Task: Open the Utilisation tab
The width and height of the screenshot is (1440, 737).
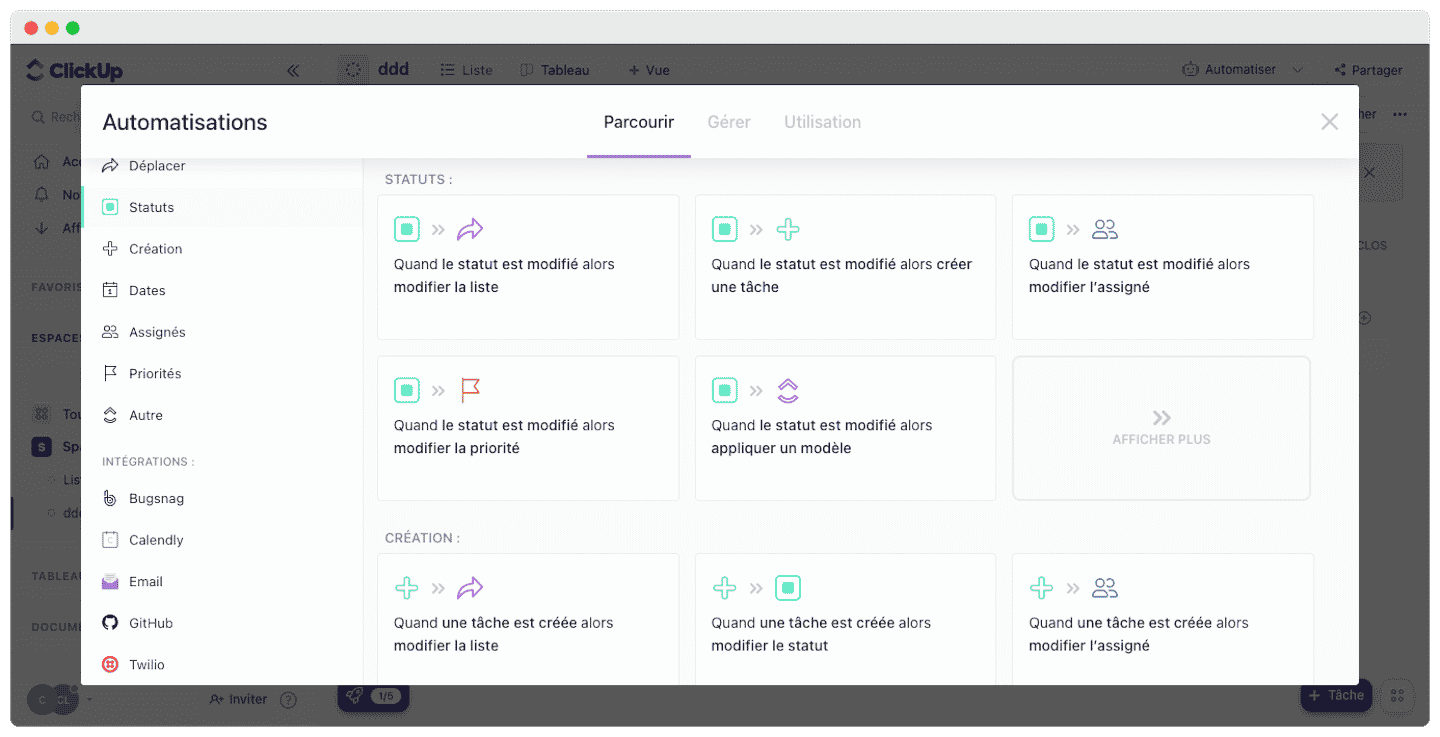Action: pos(822,122)
